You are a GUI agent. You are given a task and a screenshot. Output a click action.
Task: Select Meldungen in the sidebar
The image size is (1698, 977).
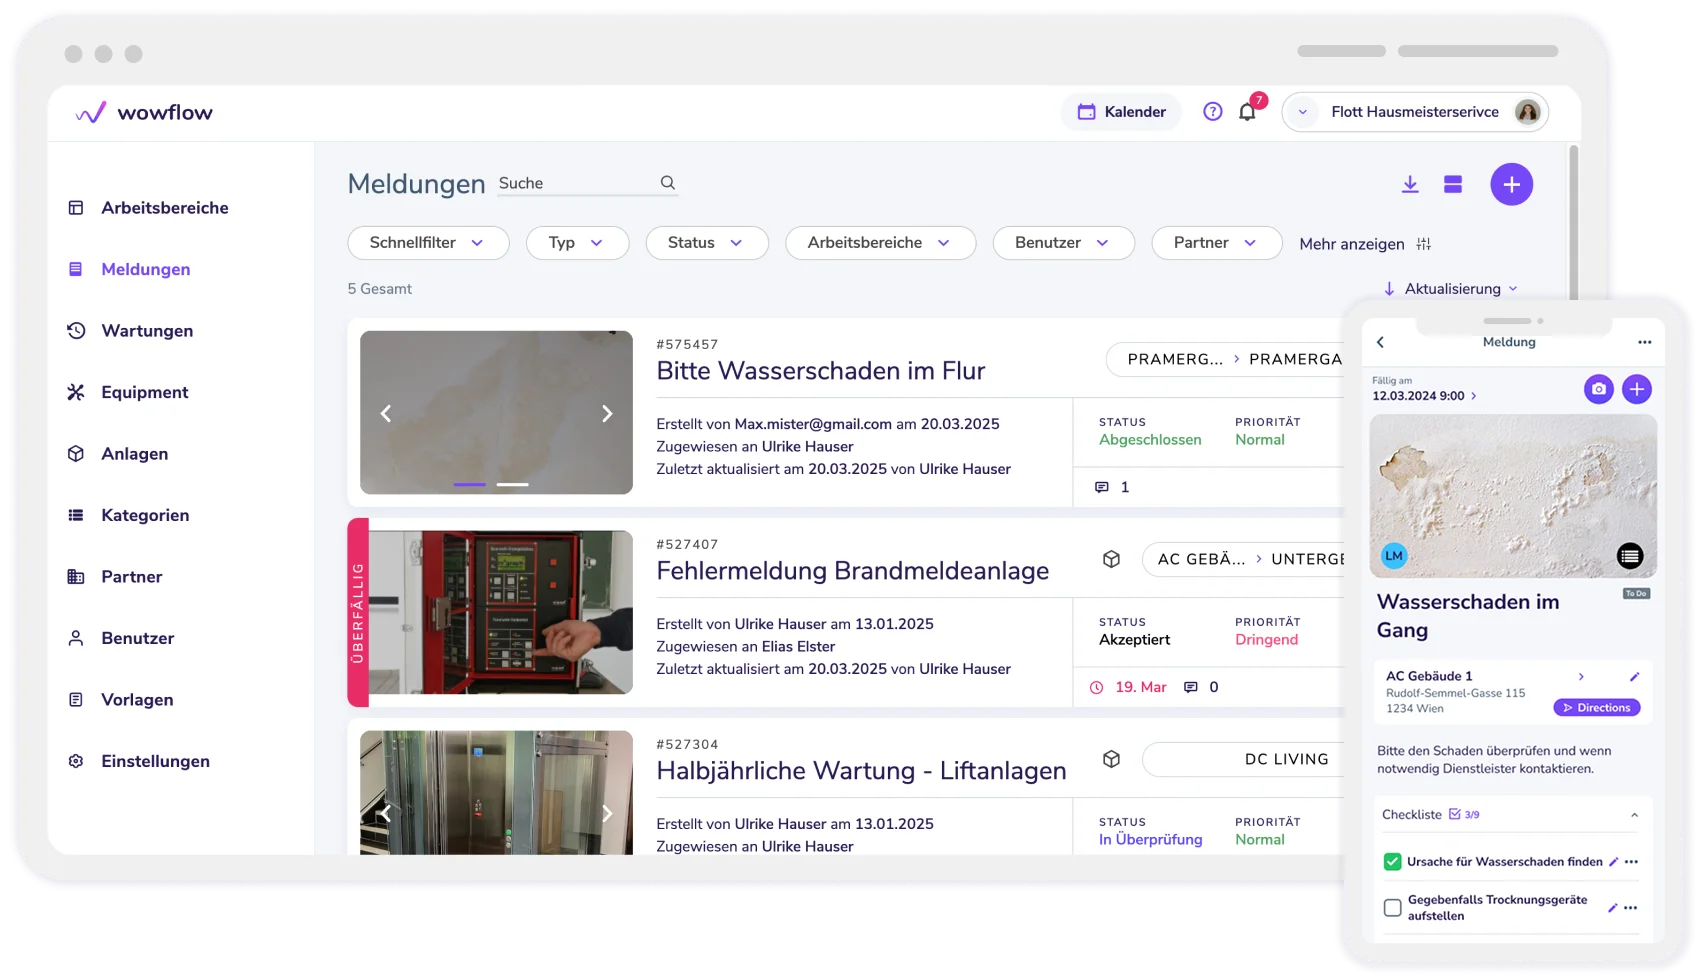click(129, 269)
